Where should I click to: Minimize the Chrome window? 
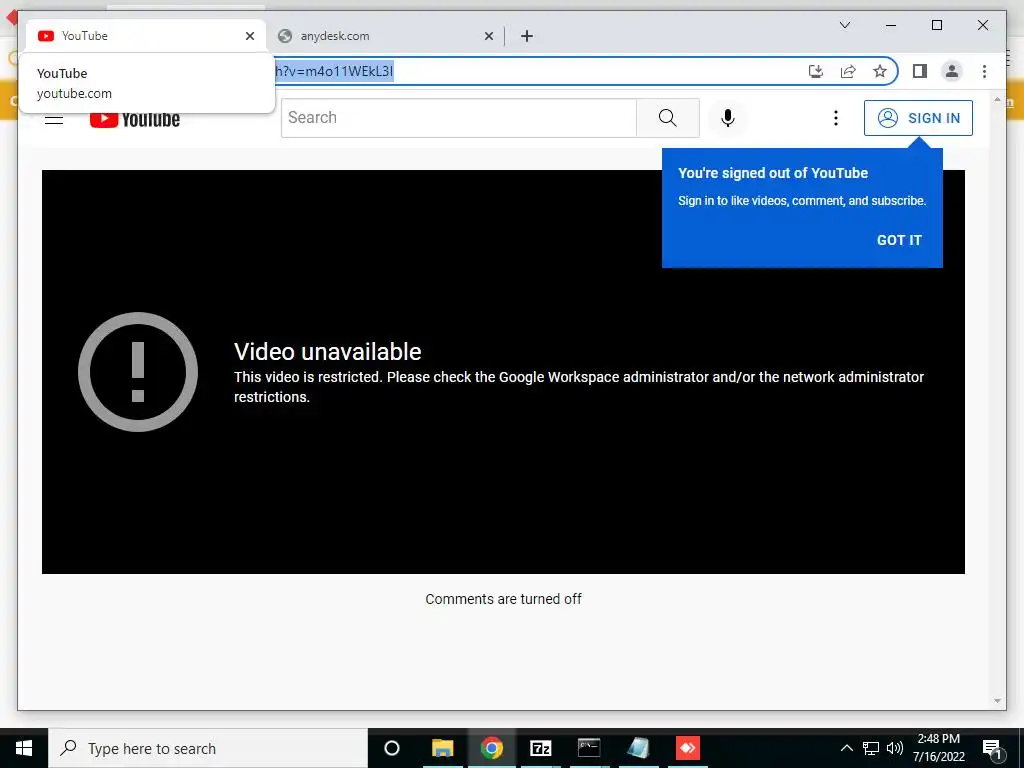[891, 25]
